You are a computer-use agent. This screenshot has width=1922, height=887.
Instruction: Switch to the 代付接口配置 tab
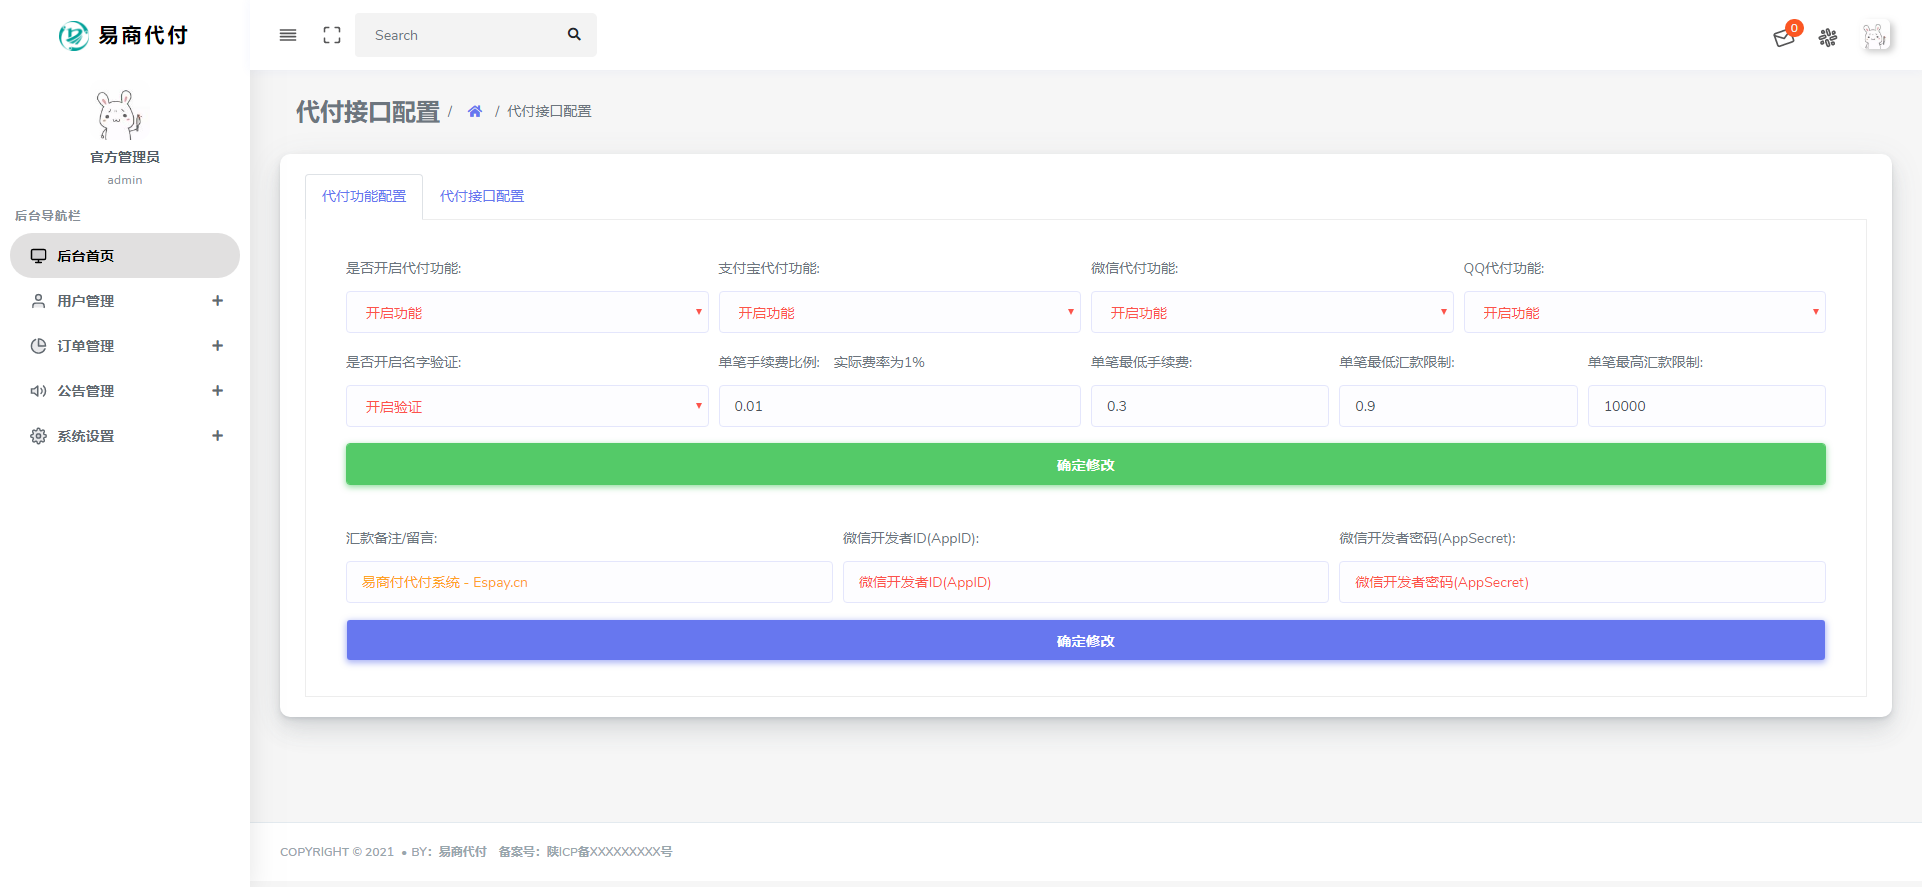point(482,196)
